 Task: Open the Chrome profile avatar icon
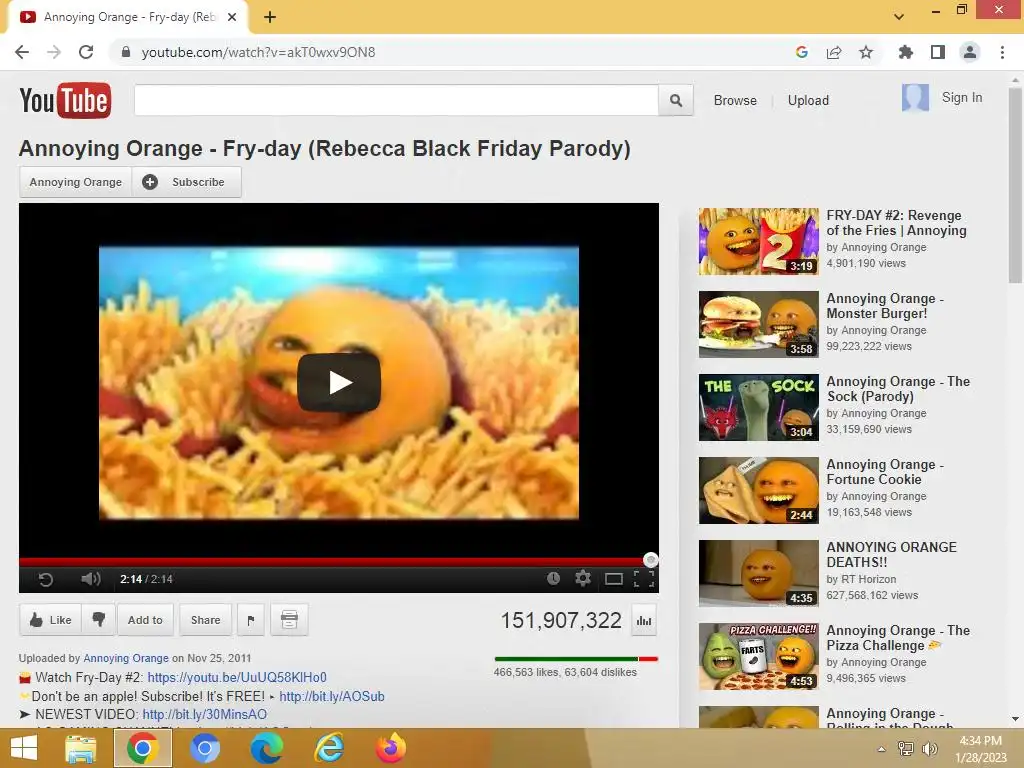[970, 52]
